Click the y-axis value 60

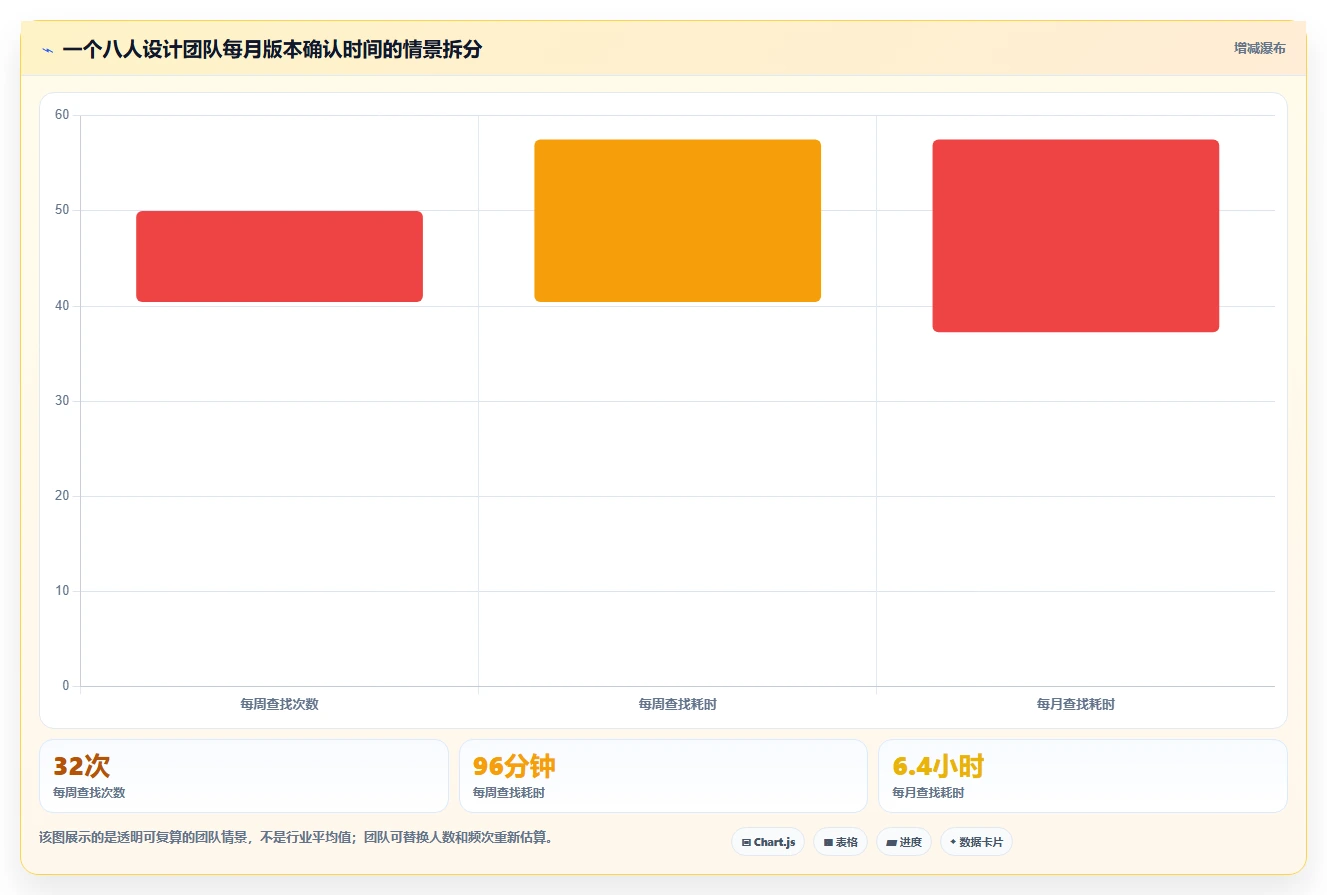pyautogui.click(x=62, y=115)
